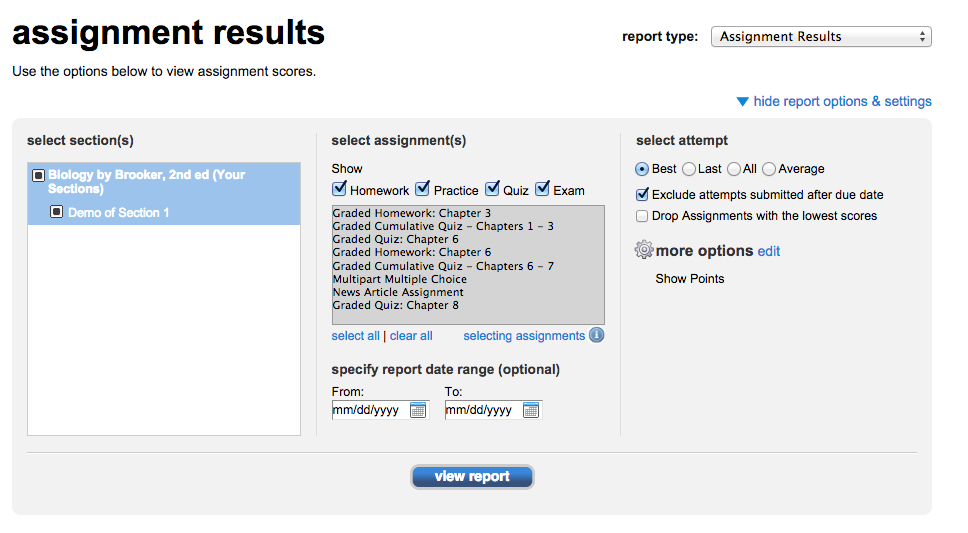Screen dimensions: 968x533
Task: Open the report type dropdown
Action: click(x=820, y=37)
